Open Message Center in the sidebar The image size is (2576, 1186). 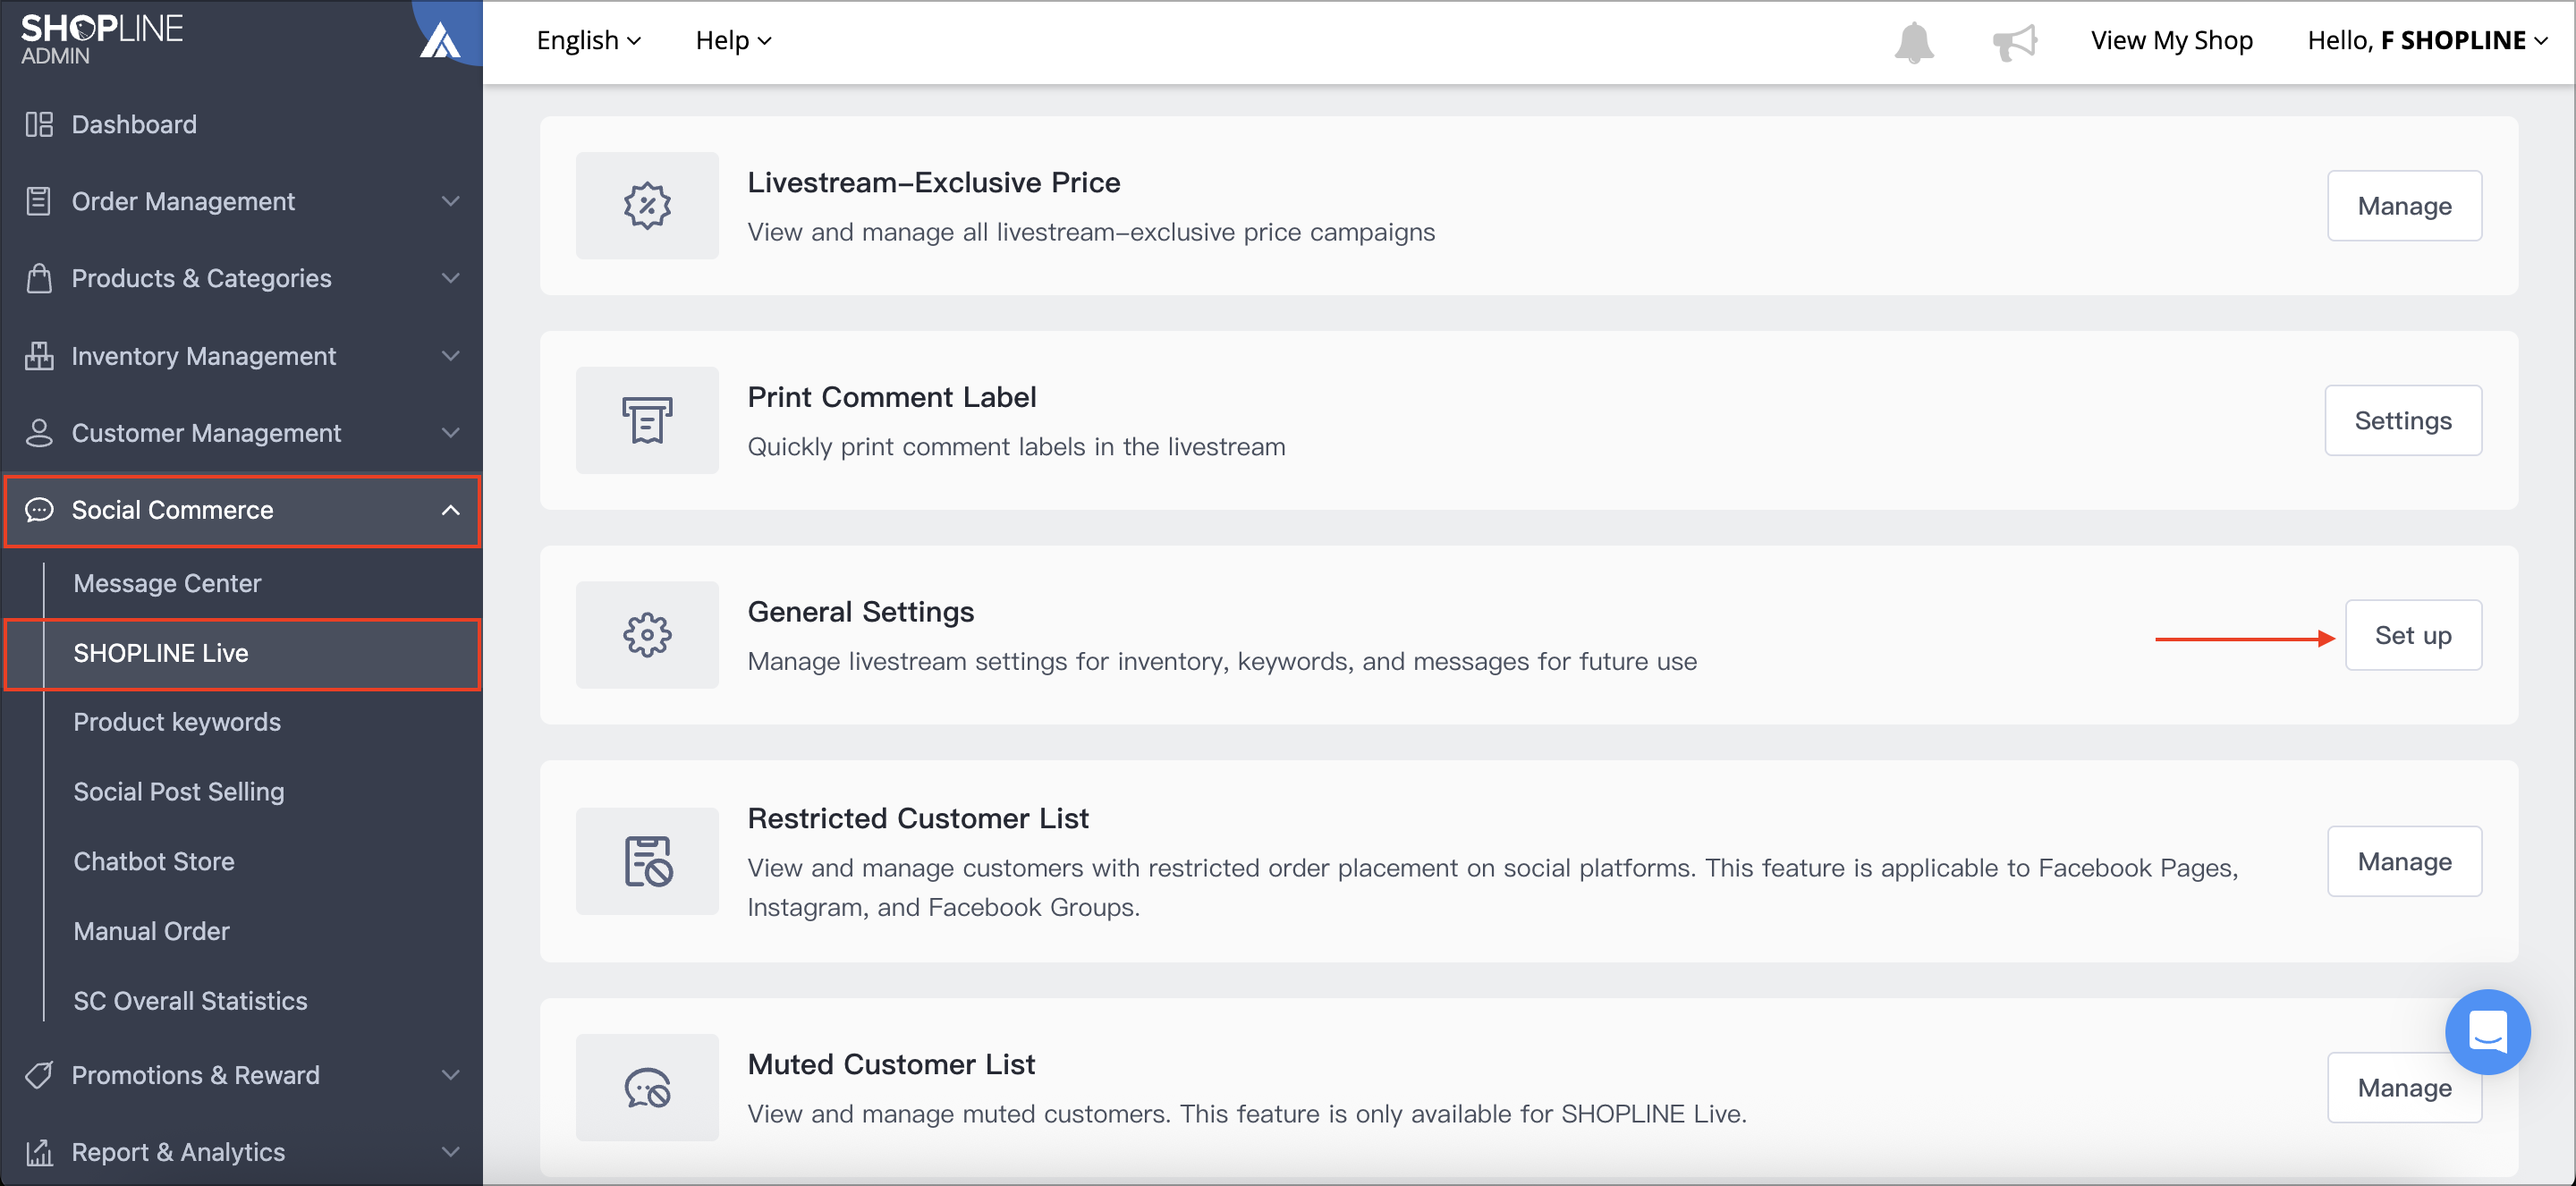pos(167,582)
